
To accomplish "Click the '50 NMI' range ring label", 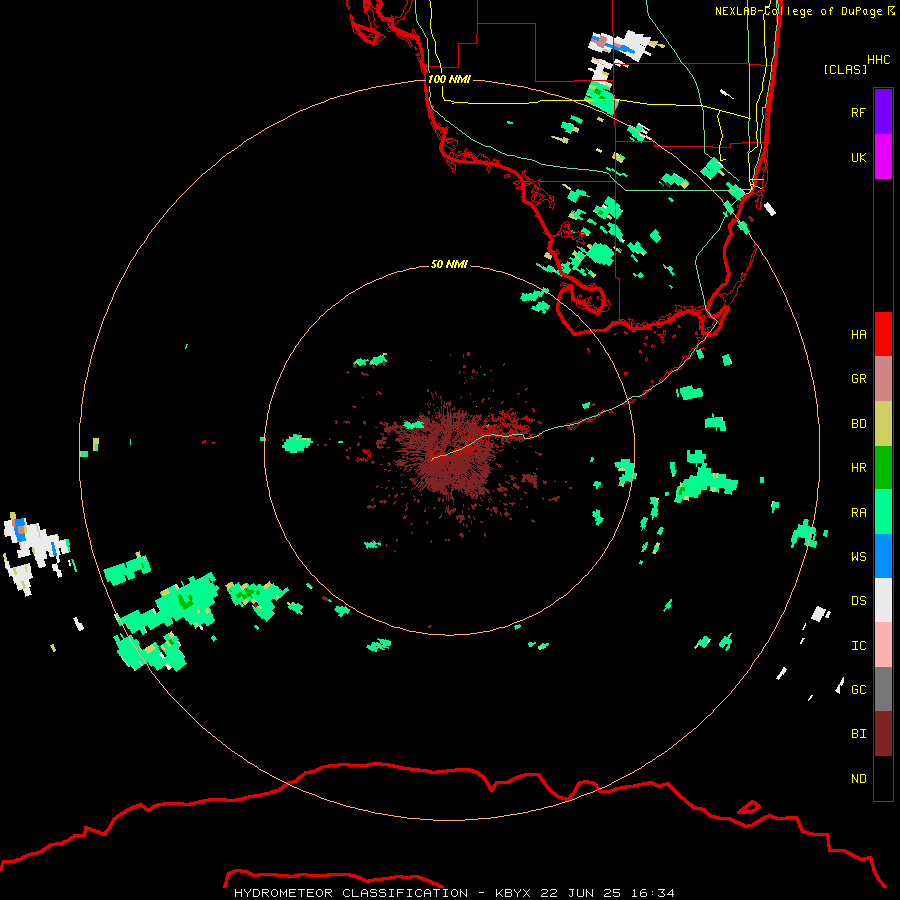I will click(449, 264).
